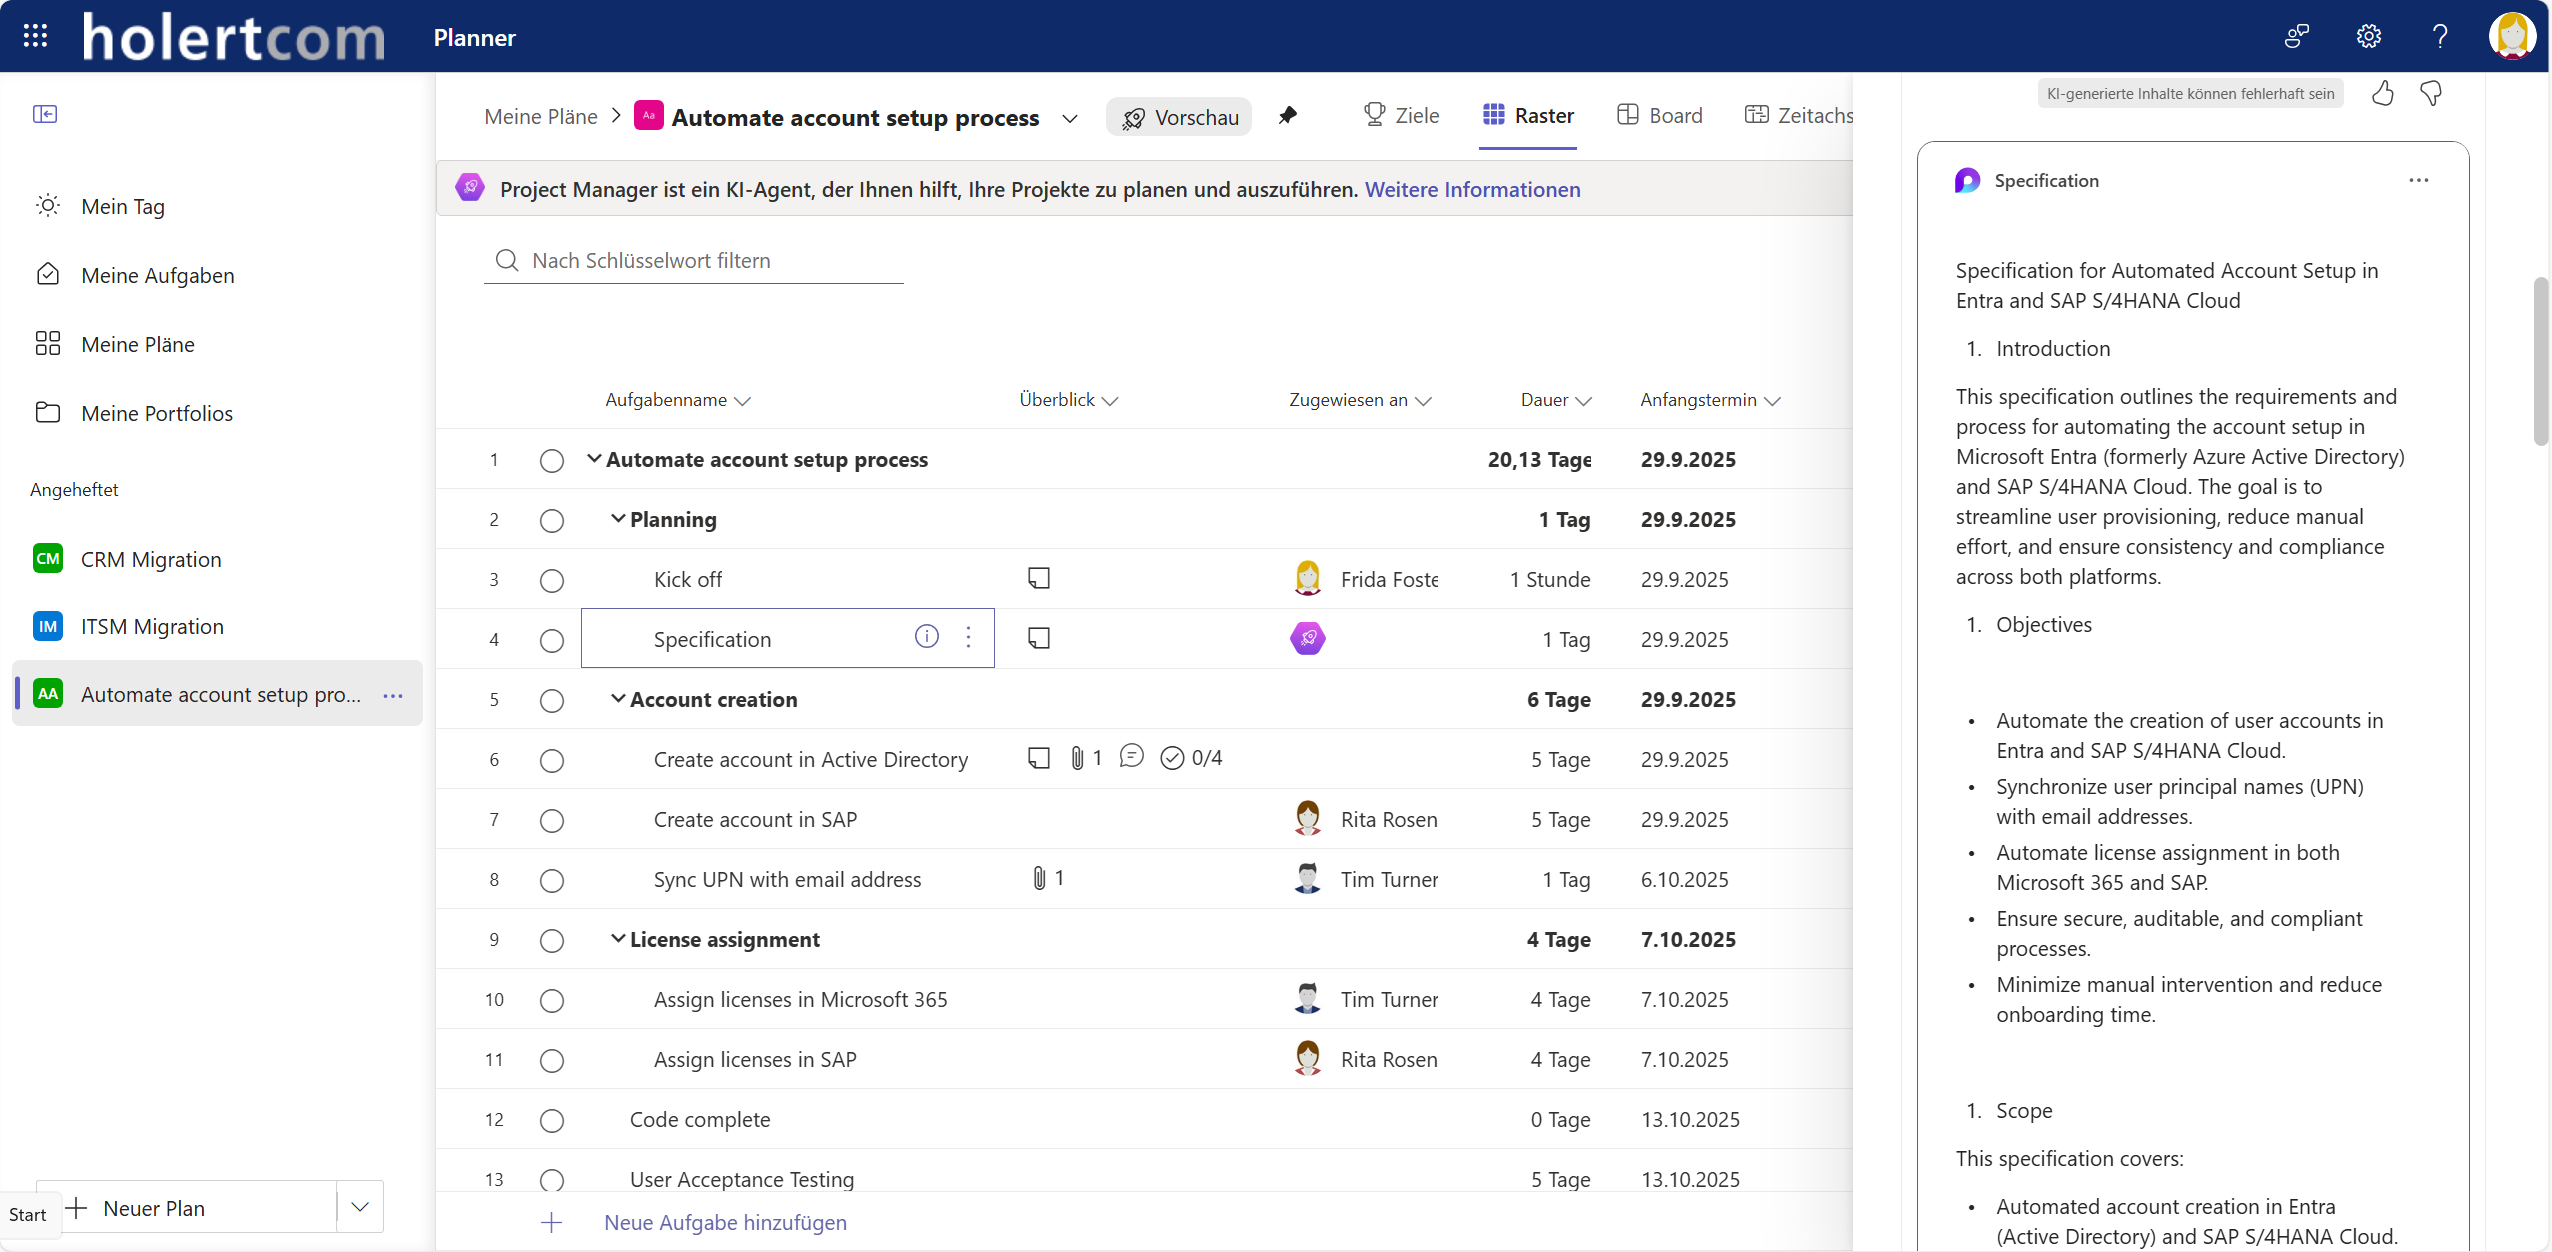The width and height of the screenshot is (2552, 1252).
Task: Complete the Code complete task circle
Action: pyautogui.click(x=551, y=1120)
